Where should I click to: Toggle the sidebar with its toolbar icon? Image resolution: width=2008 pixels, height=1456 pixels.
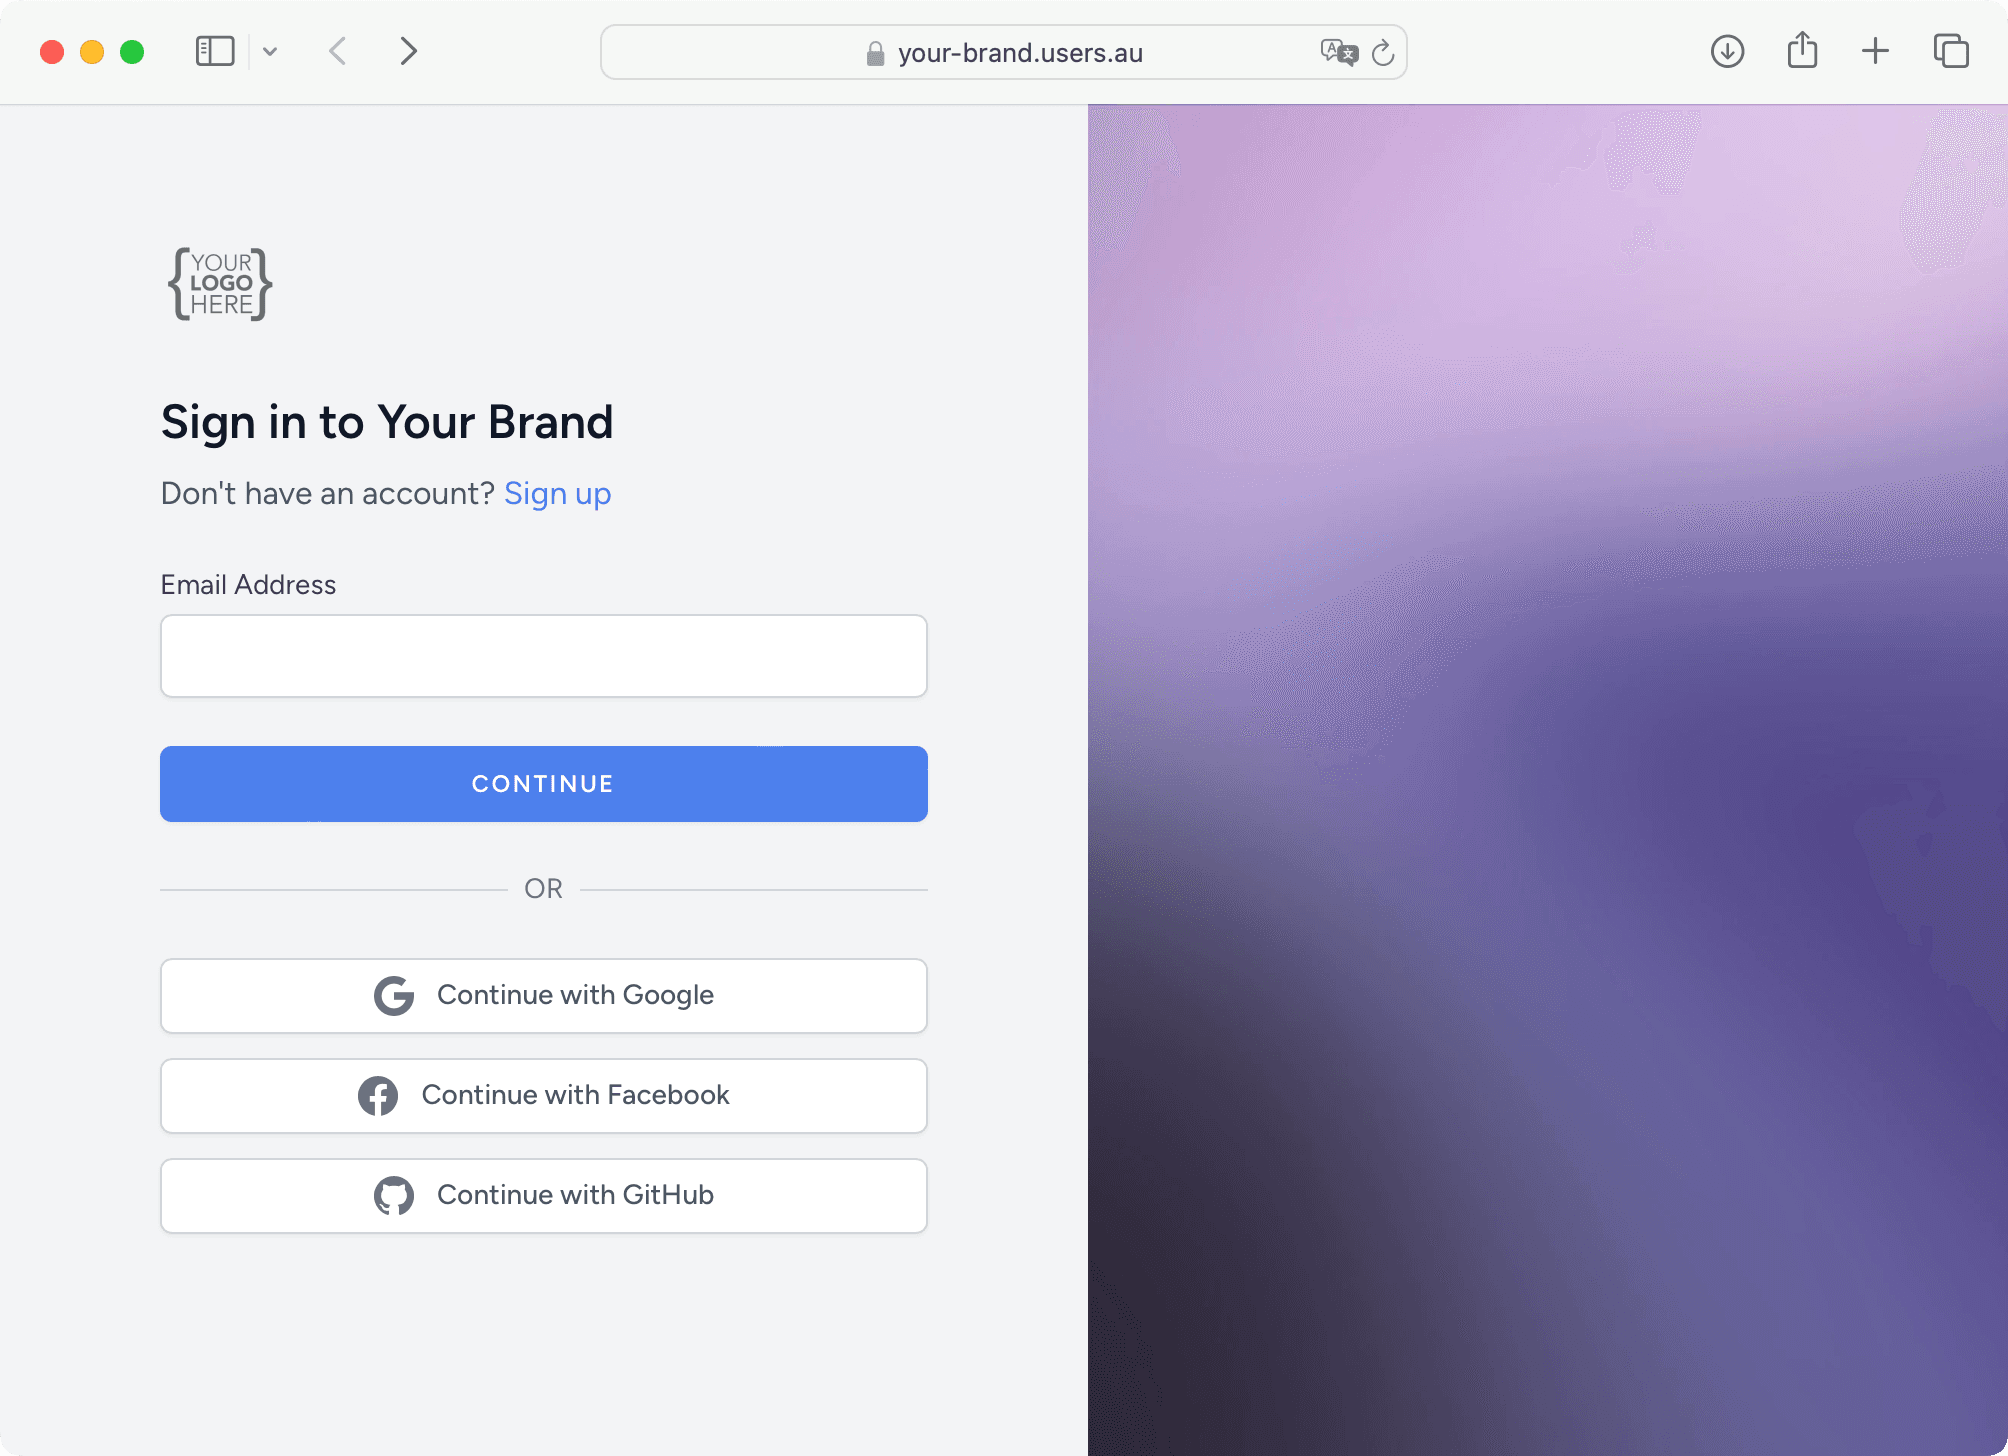pyautogui.click(x=213, y=50)
